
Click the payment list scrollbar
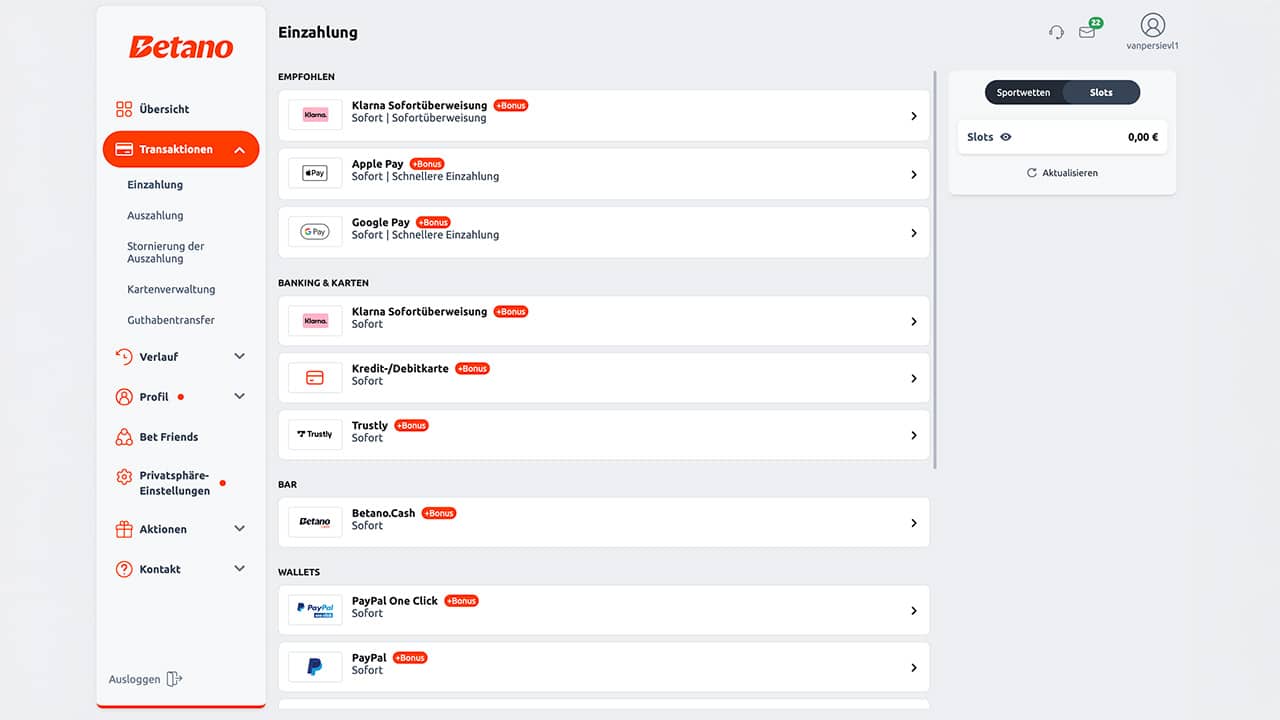pyautogui.click(x=935, y=268)
